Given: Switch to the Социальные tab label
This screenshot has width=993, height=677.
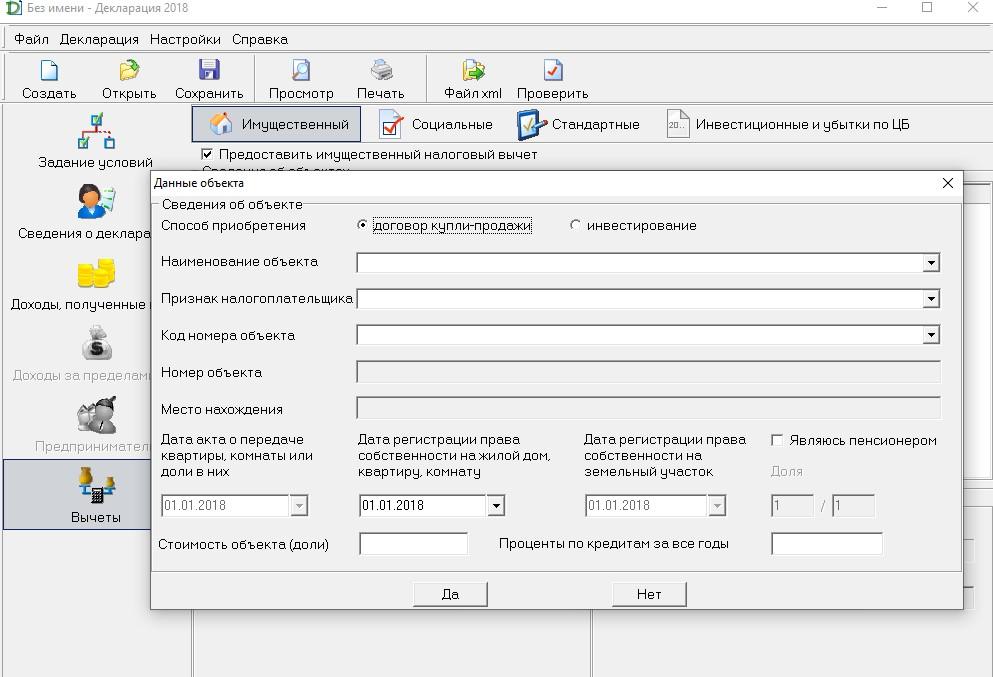Looking at the screenshot, I should tap(452, 124).
